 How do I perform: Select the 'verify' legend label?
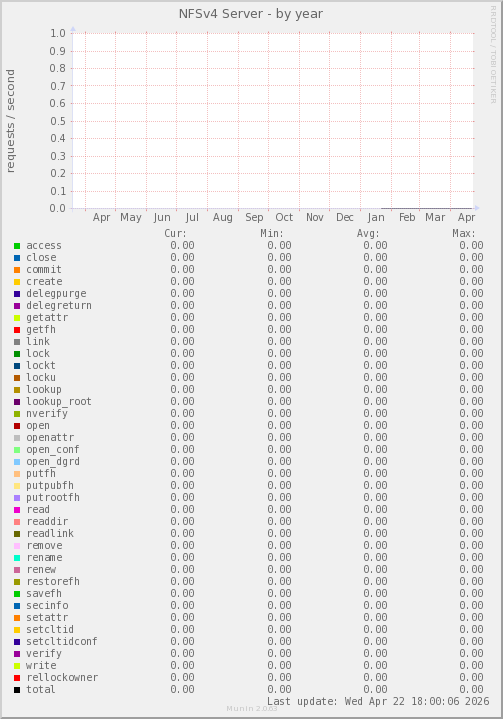tap(44, 653)
